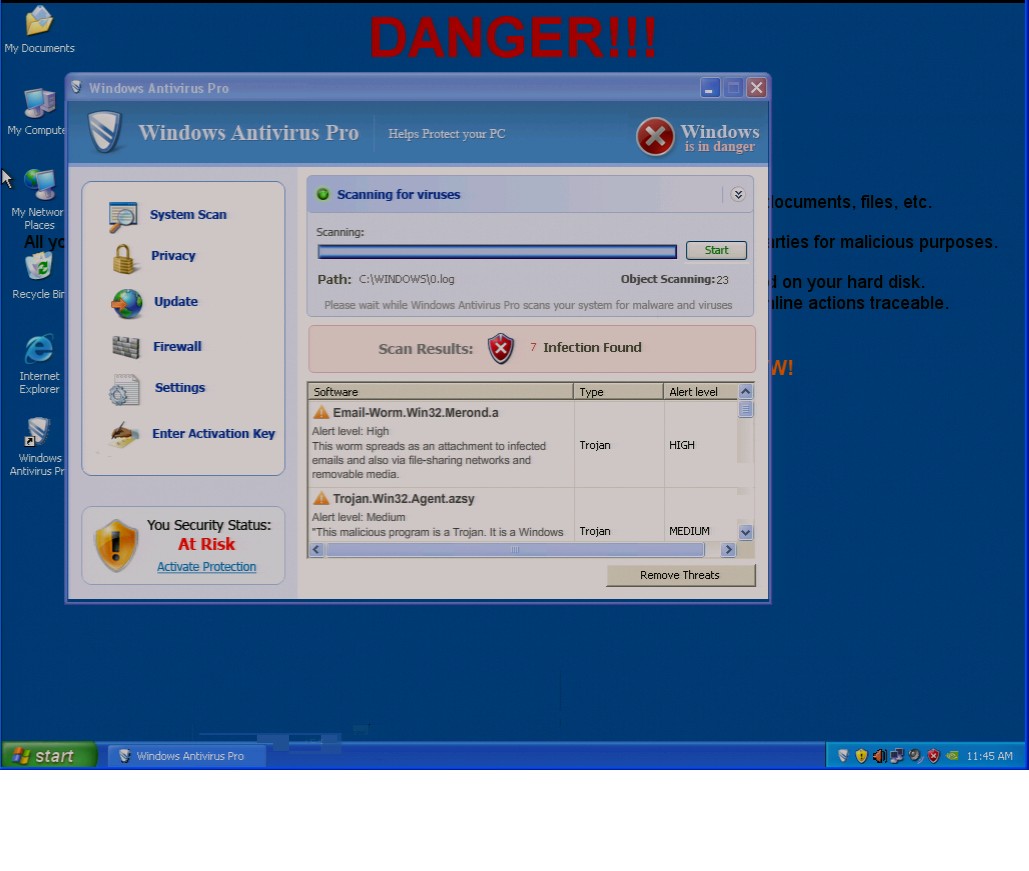Click the Firewall brick wall icon

[x=126, y=347]
